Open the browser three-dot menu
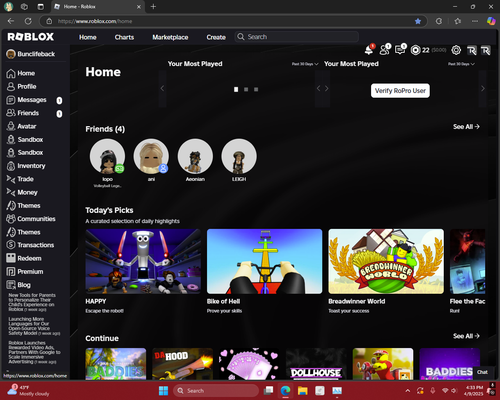 475,21
